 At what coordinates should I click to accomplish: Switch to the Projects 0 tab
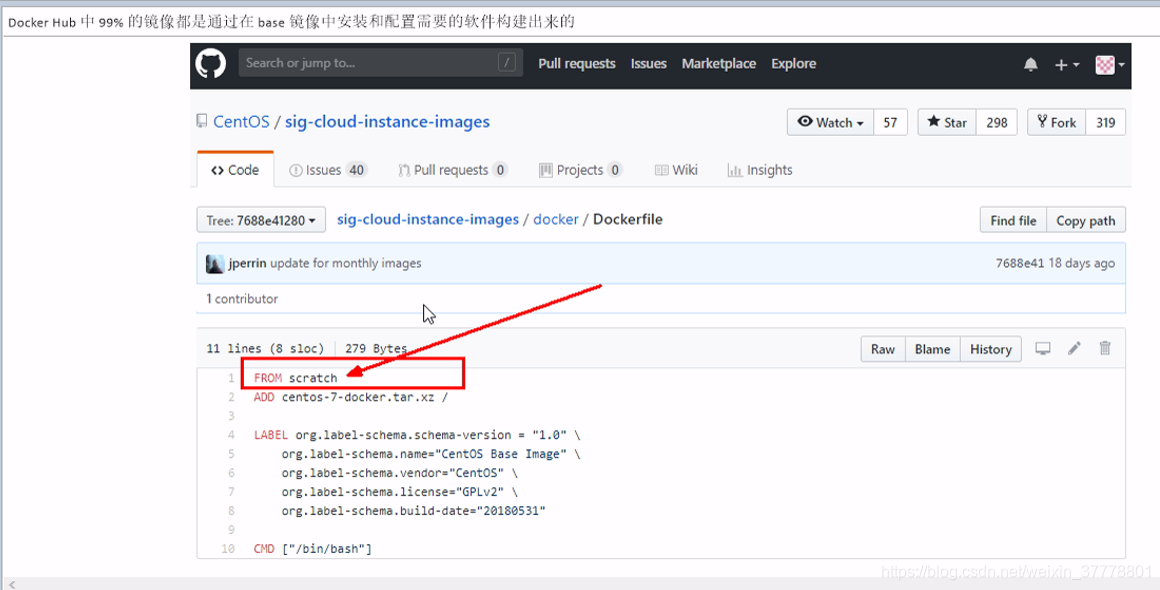(580, 170)
